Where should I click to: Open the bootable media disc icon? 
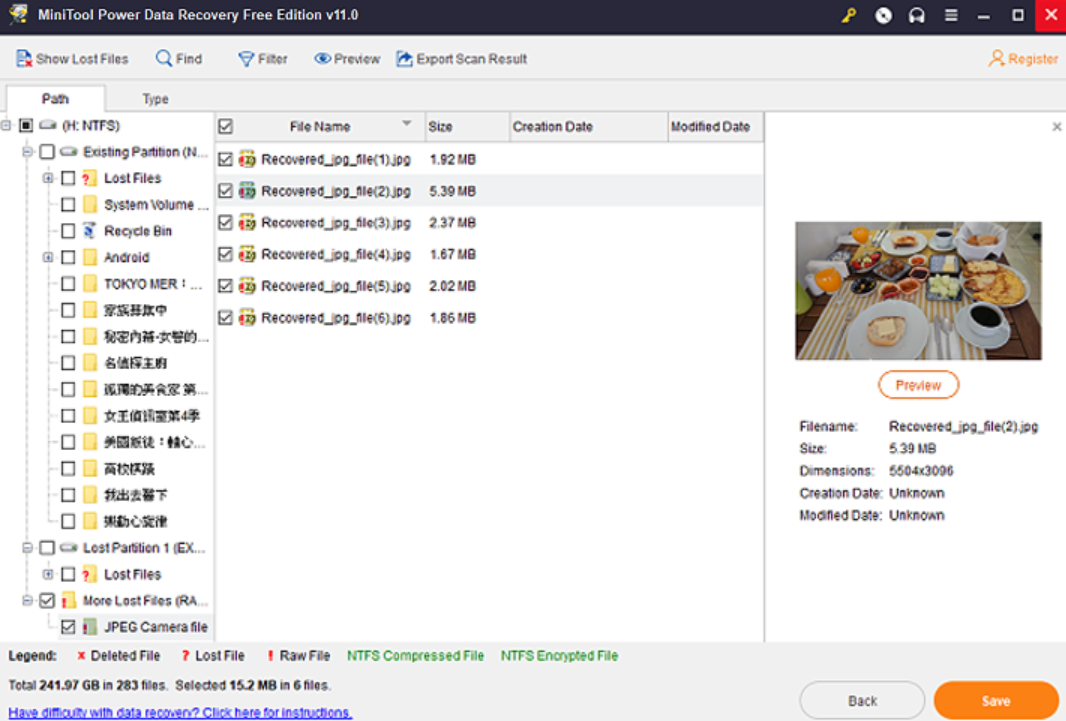(x=883, y=15)
